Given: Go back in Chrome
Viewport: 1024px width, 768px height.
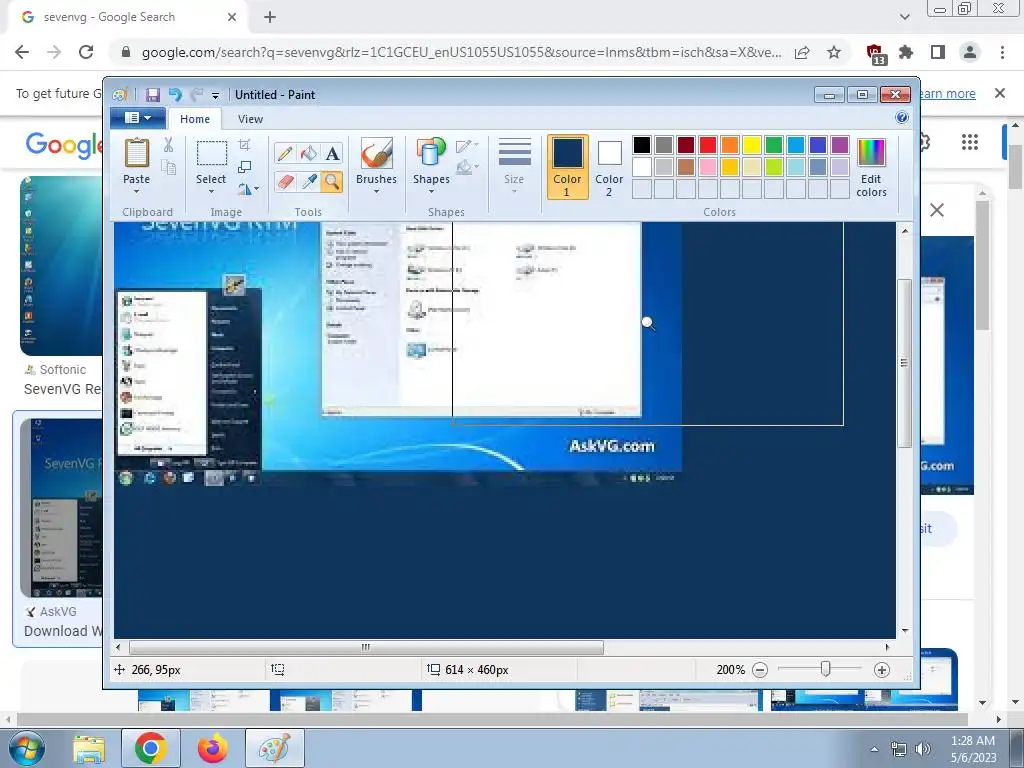Looking at the screenshot, I should [22, 52].
